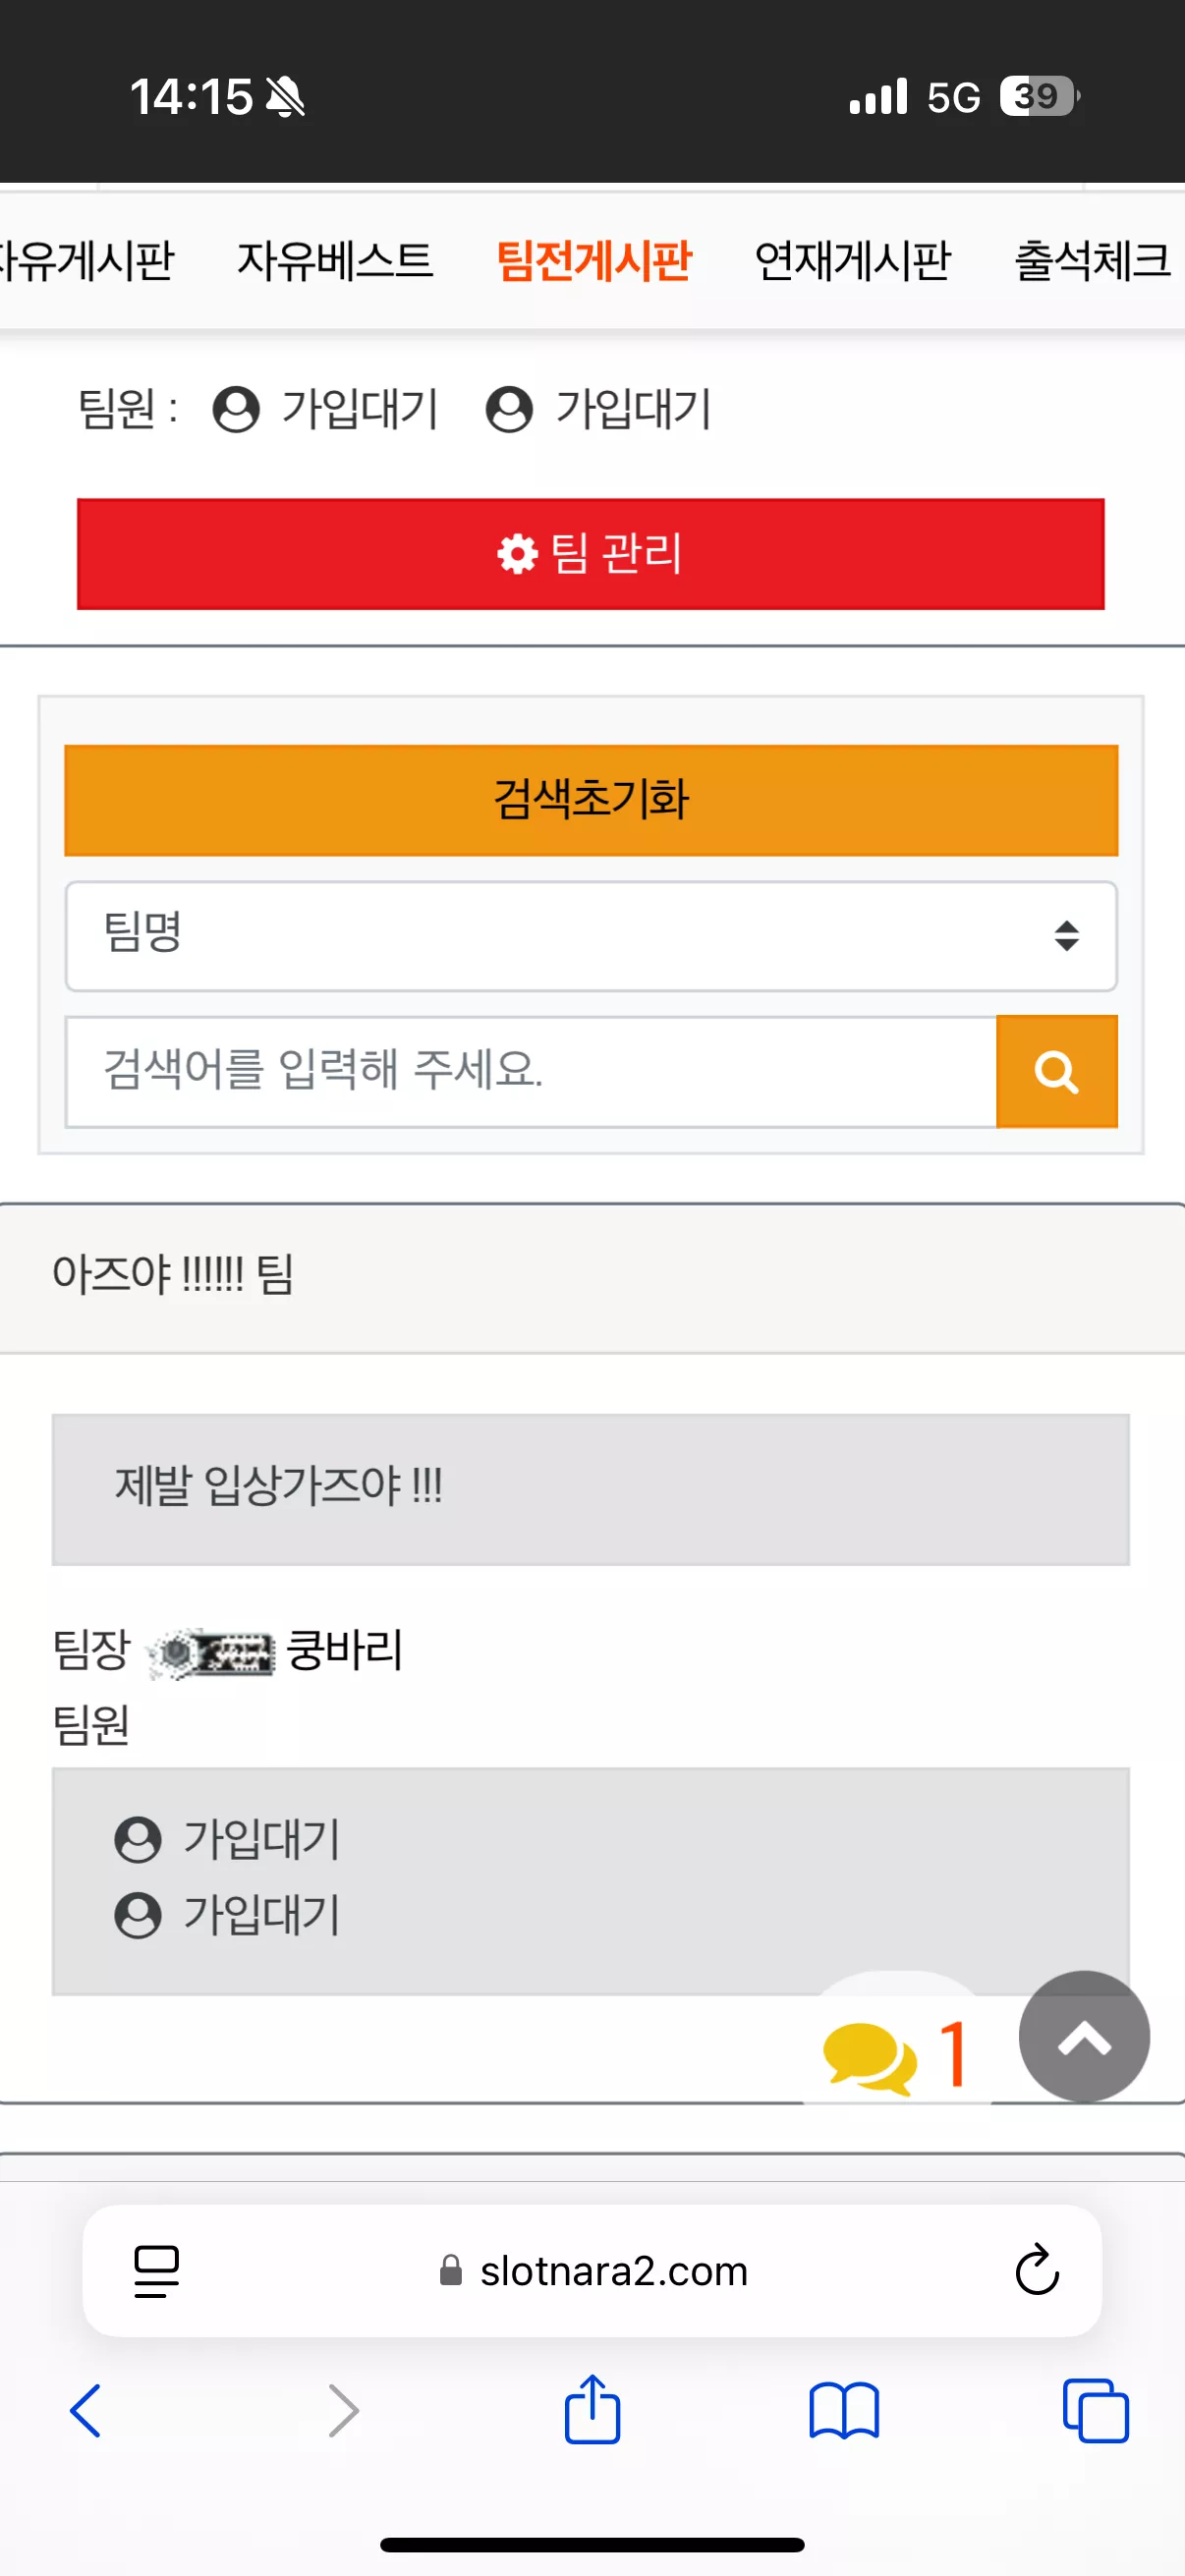
Task: Tap the red 팀 관리 button
Action: click(591, 554)
